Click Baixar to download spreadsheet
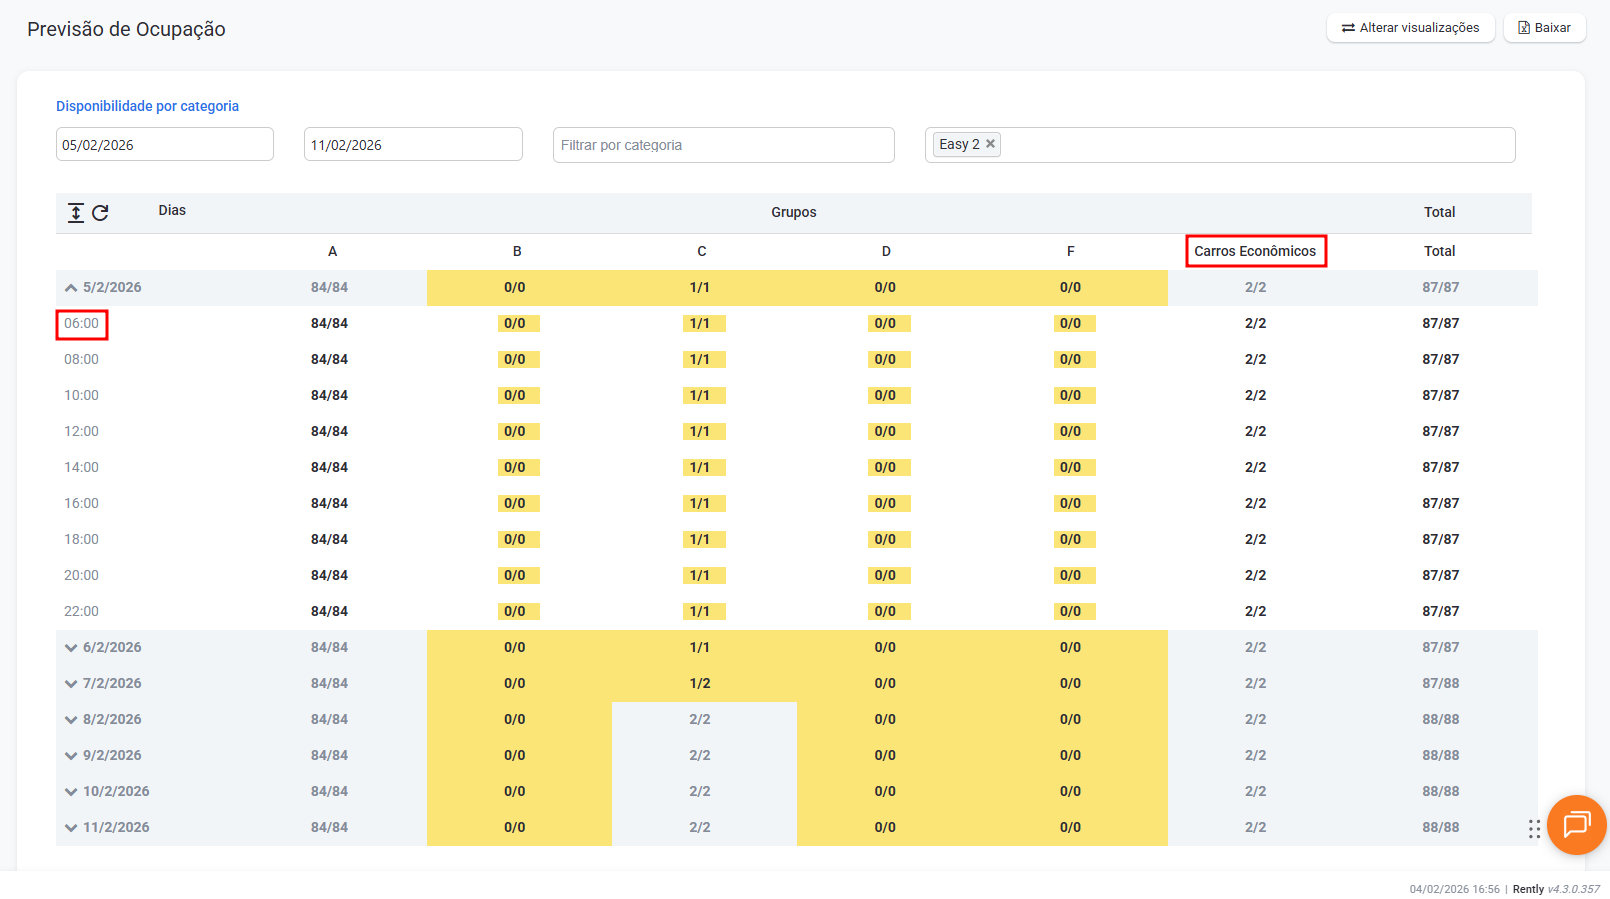 pos(1544,28)
